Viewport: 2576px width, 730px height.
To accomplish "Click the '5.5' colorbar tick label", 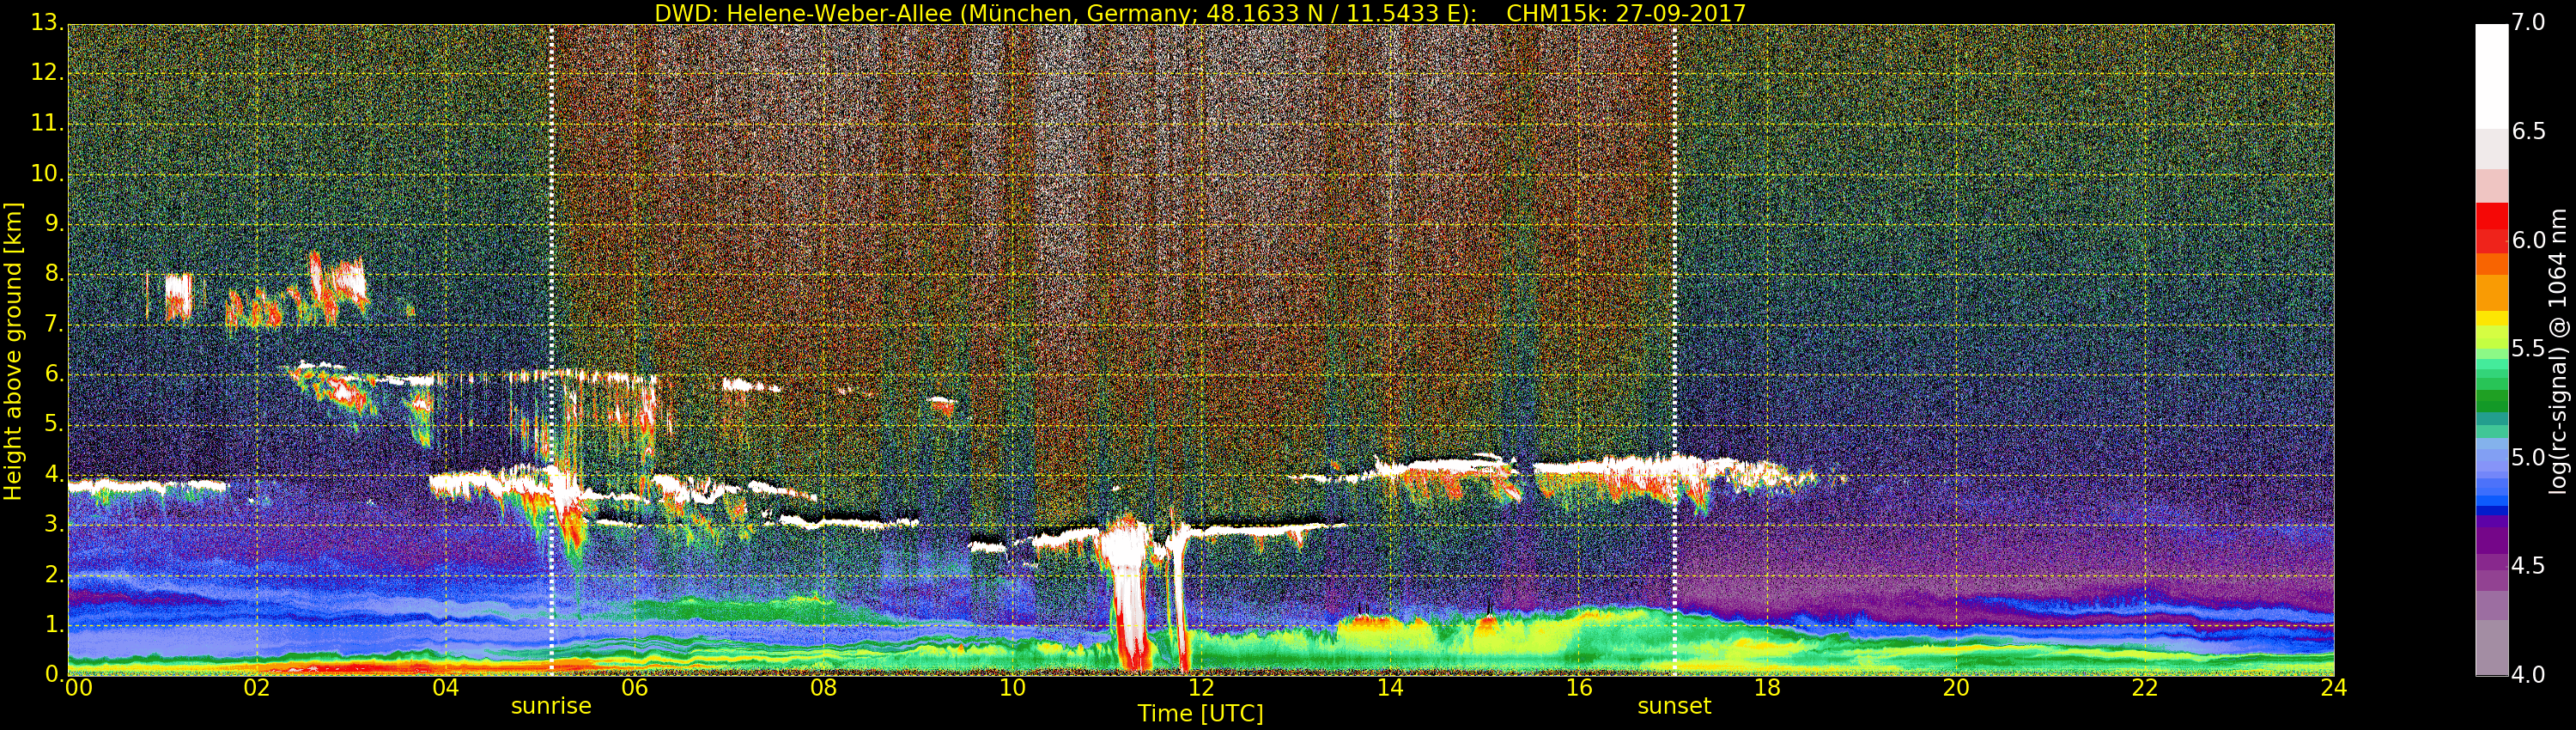I will pyautogui.click(x=2529, y=349).
